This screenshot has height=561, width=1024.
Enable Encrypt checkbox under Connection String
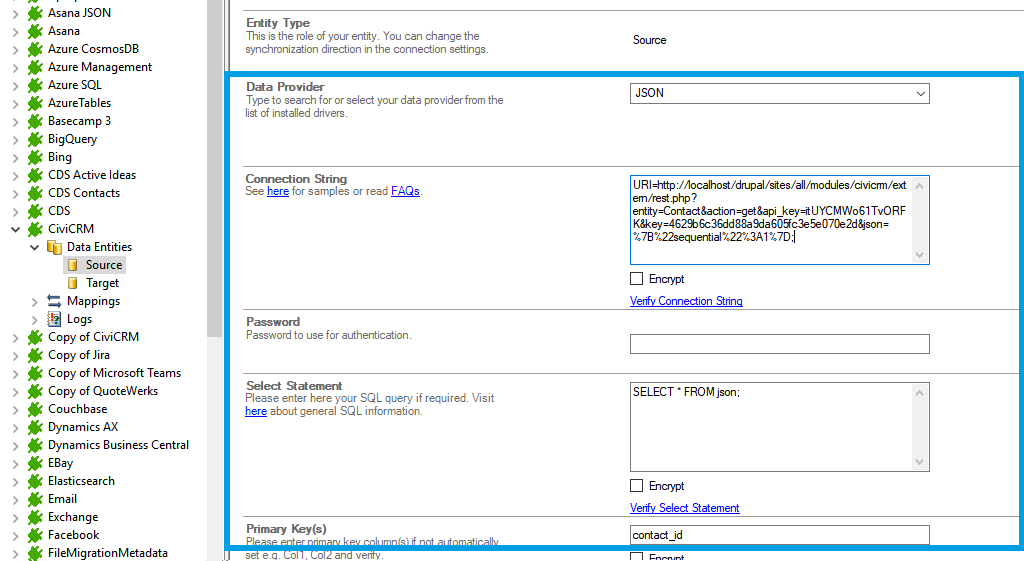[637, 279]
